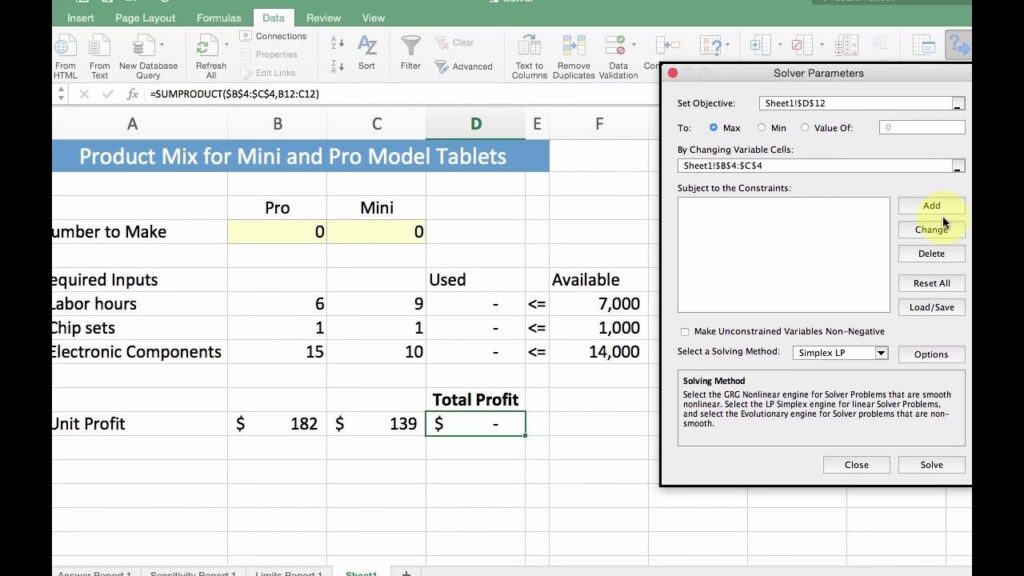Click the Set Objective range selector button
This screenshot has width=1024, height=576.
pyautogui.click(x=958, y=104)
